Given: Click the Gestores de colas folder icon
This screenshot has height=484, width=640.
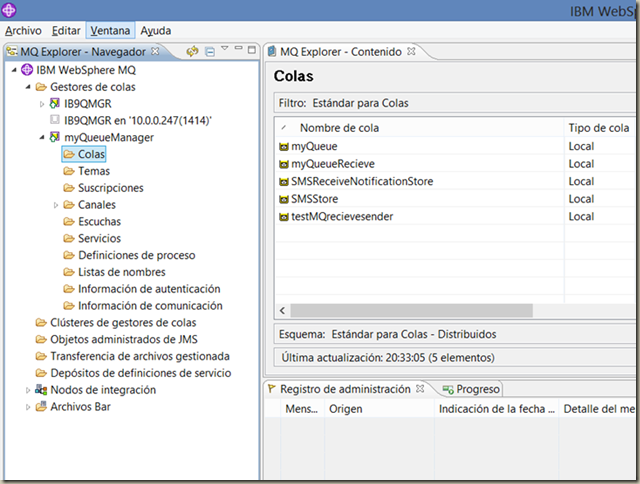Looking at the screenshot, I should tap(41, 87).
